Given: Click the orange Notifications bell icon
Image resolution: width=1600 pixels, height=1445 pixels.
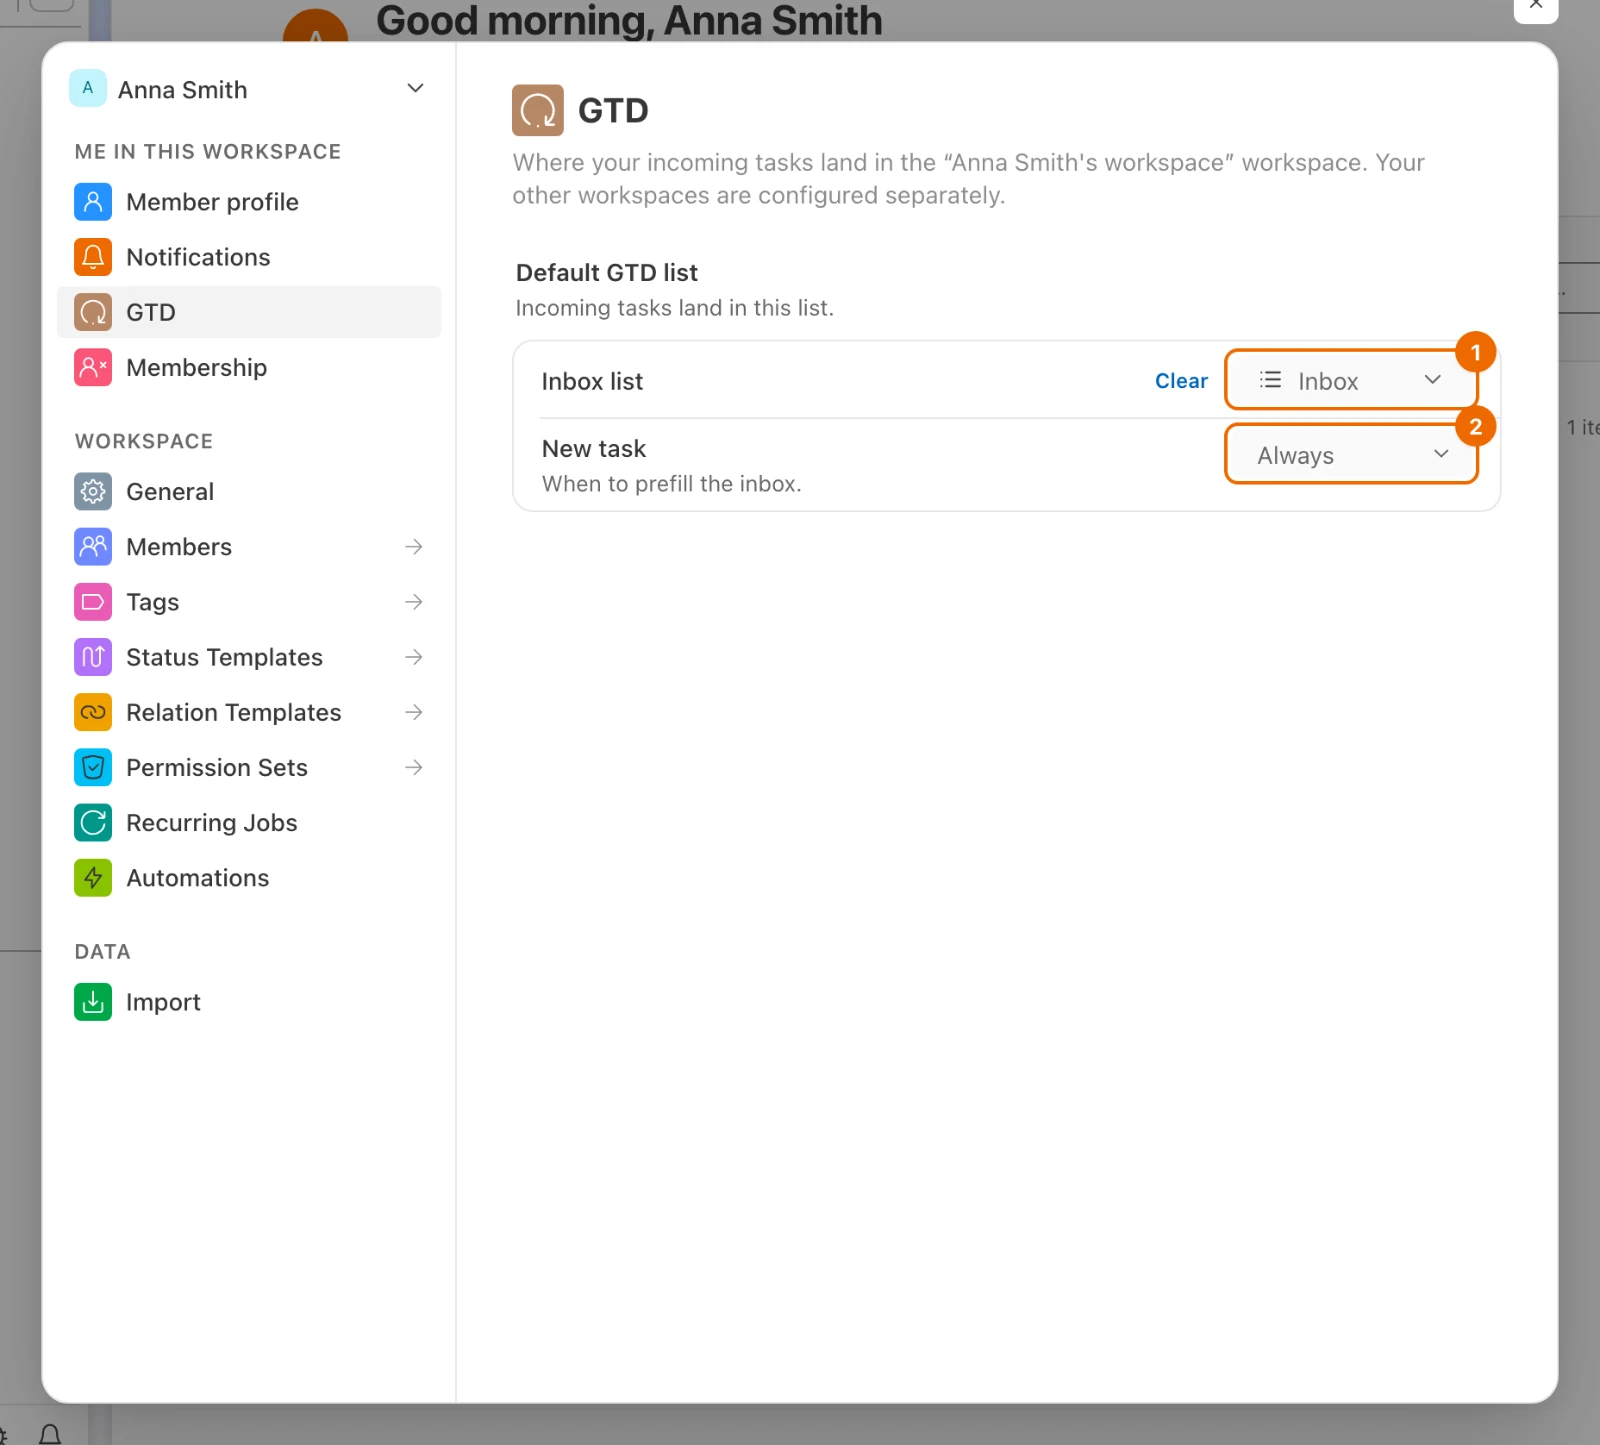Looking at the screenshot, I should [93, 257].
